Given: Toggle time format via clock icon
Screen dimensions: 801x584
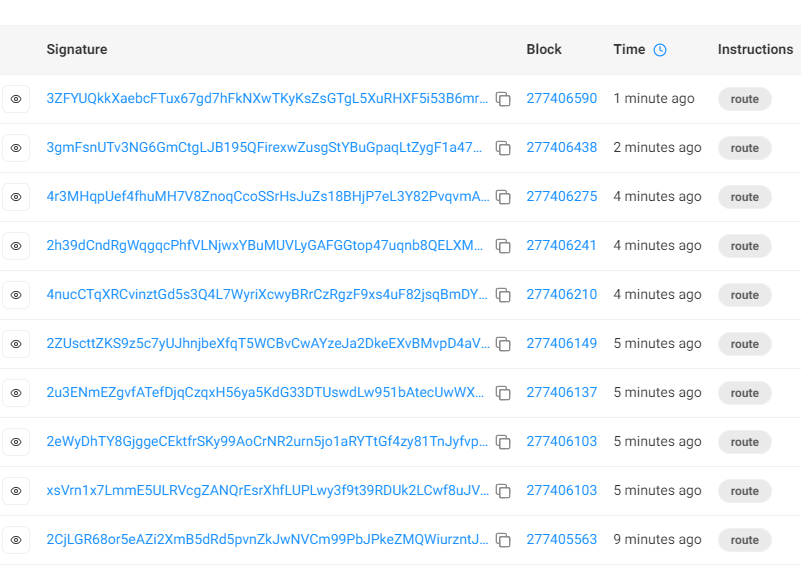Looking at the screenshot, I should [x=660, y=50].
